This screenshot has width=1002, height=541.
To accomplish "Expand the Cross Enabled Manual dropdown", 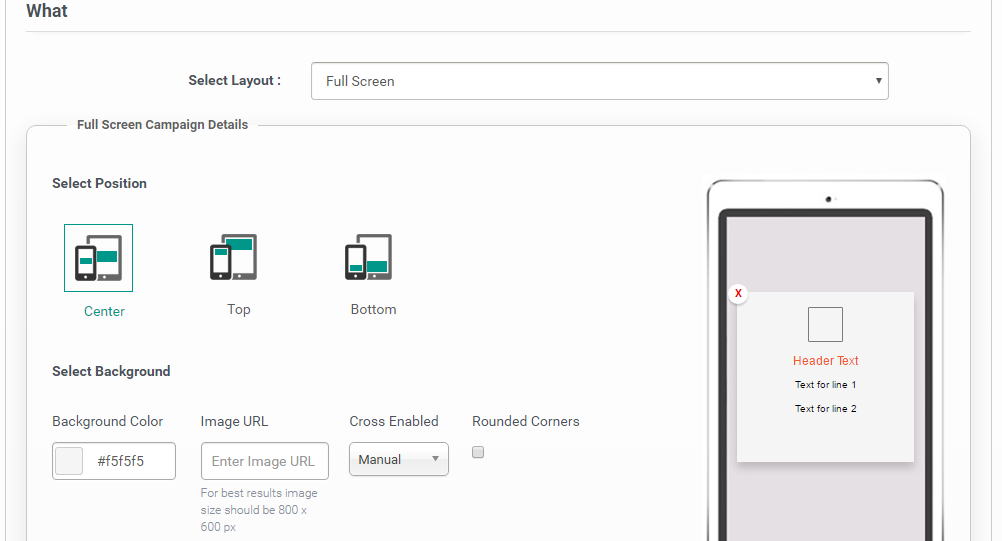I will pyautogui.click(x=398, y=459).
